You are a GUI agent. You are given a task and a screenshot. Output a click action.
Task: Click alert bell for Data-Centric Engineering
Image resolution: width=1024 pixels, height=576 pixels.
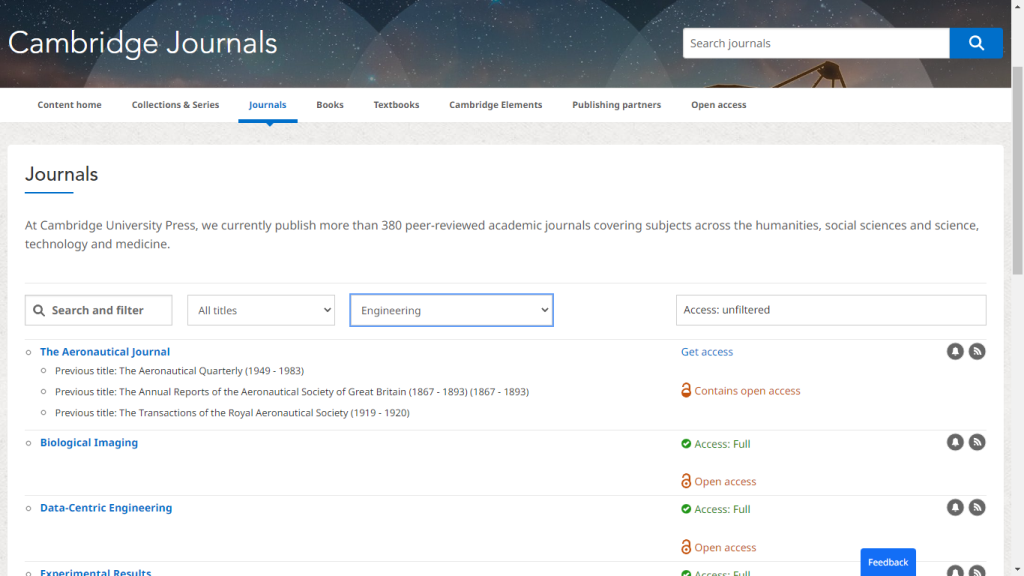(955, 507)
